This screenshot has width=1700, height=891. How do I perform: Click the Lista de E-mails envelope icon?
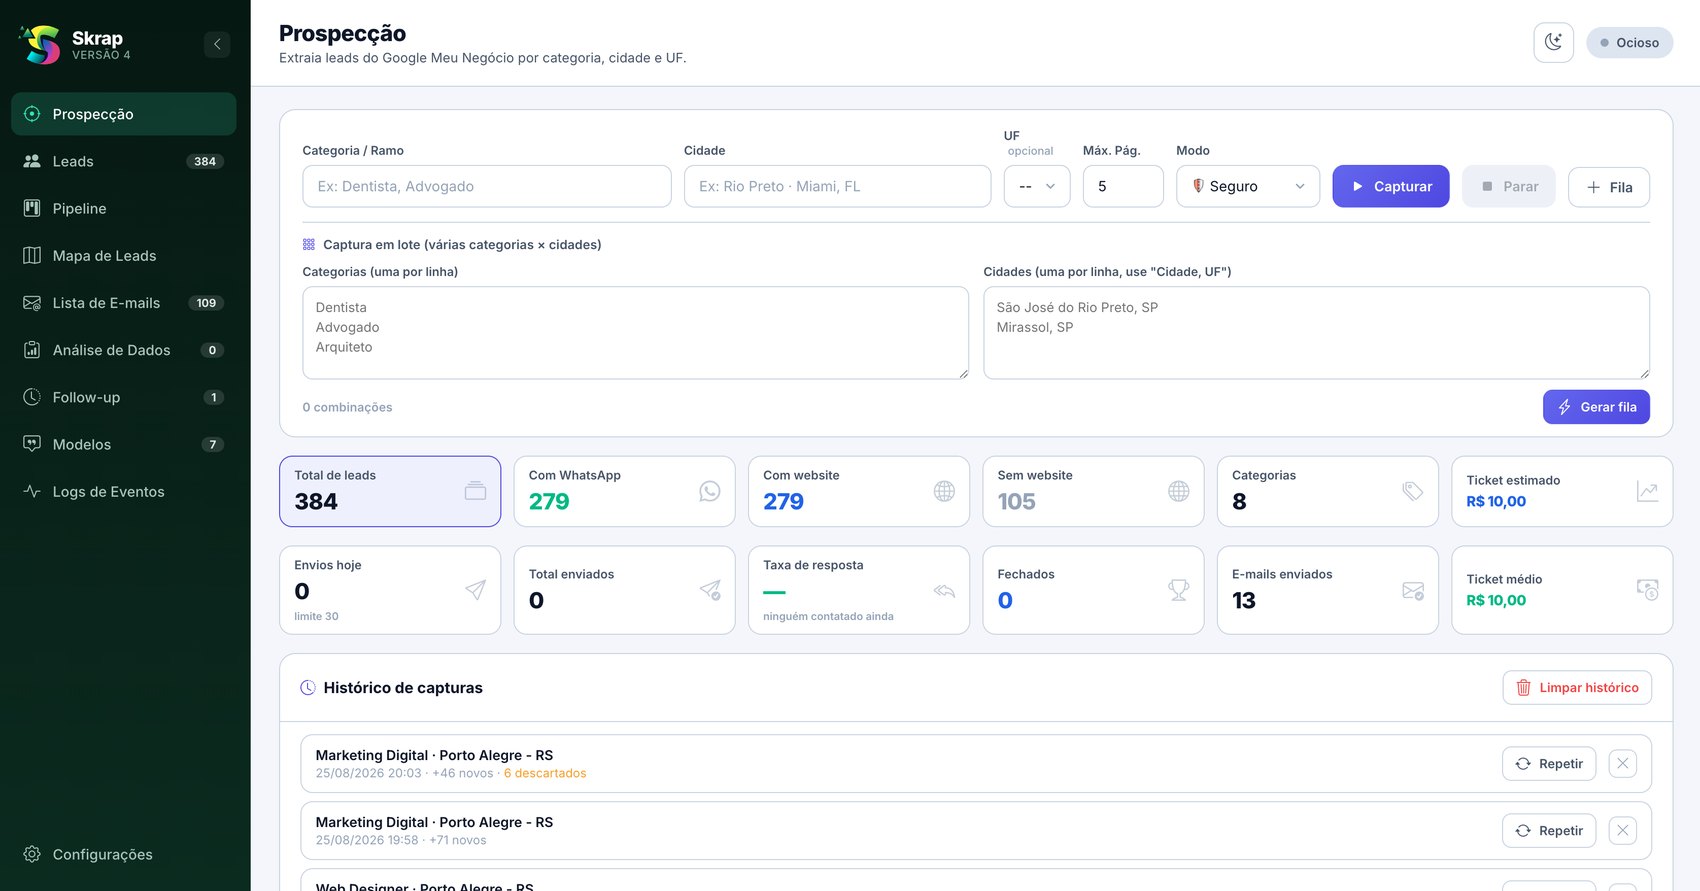[x=32, y=303]
